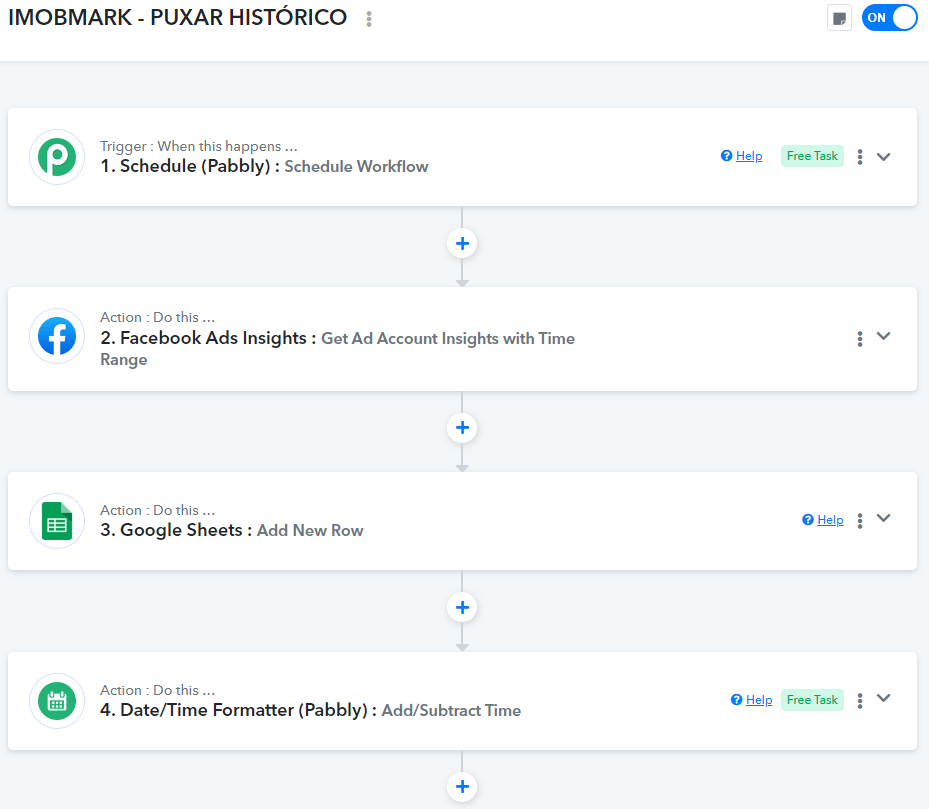The width and height of the screenshot is (929, 809).
Task: Add step after Facebook Ads Insights
Action: click(x=462, y=428)
